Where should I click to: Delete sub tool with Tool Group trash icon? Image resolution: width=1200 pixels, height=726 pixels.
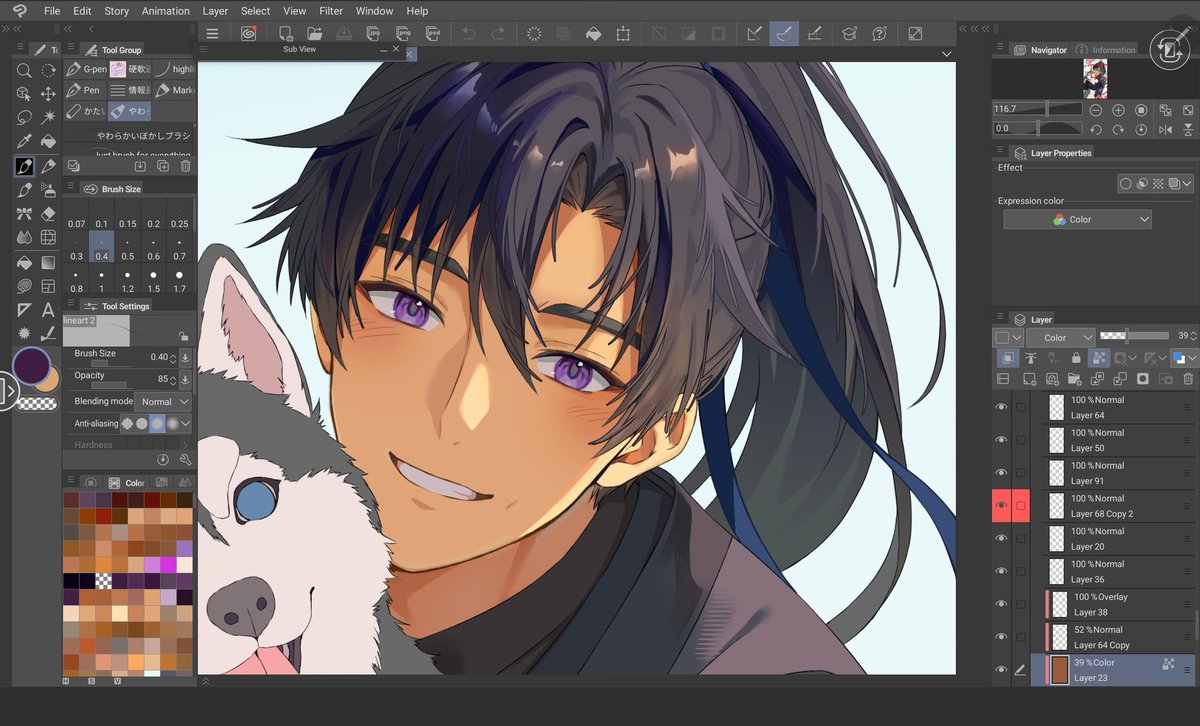[184, 165]
